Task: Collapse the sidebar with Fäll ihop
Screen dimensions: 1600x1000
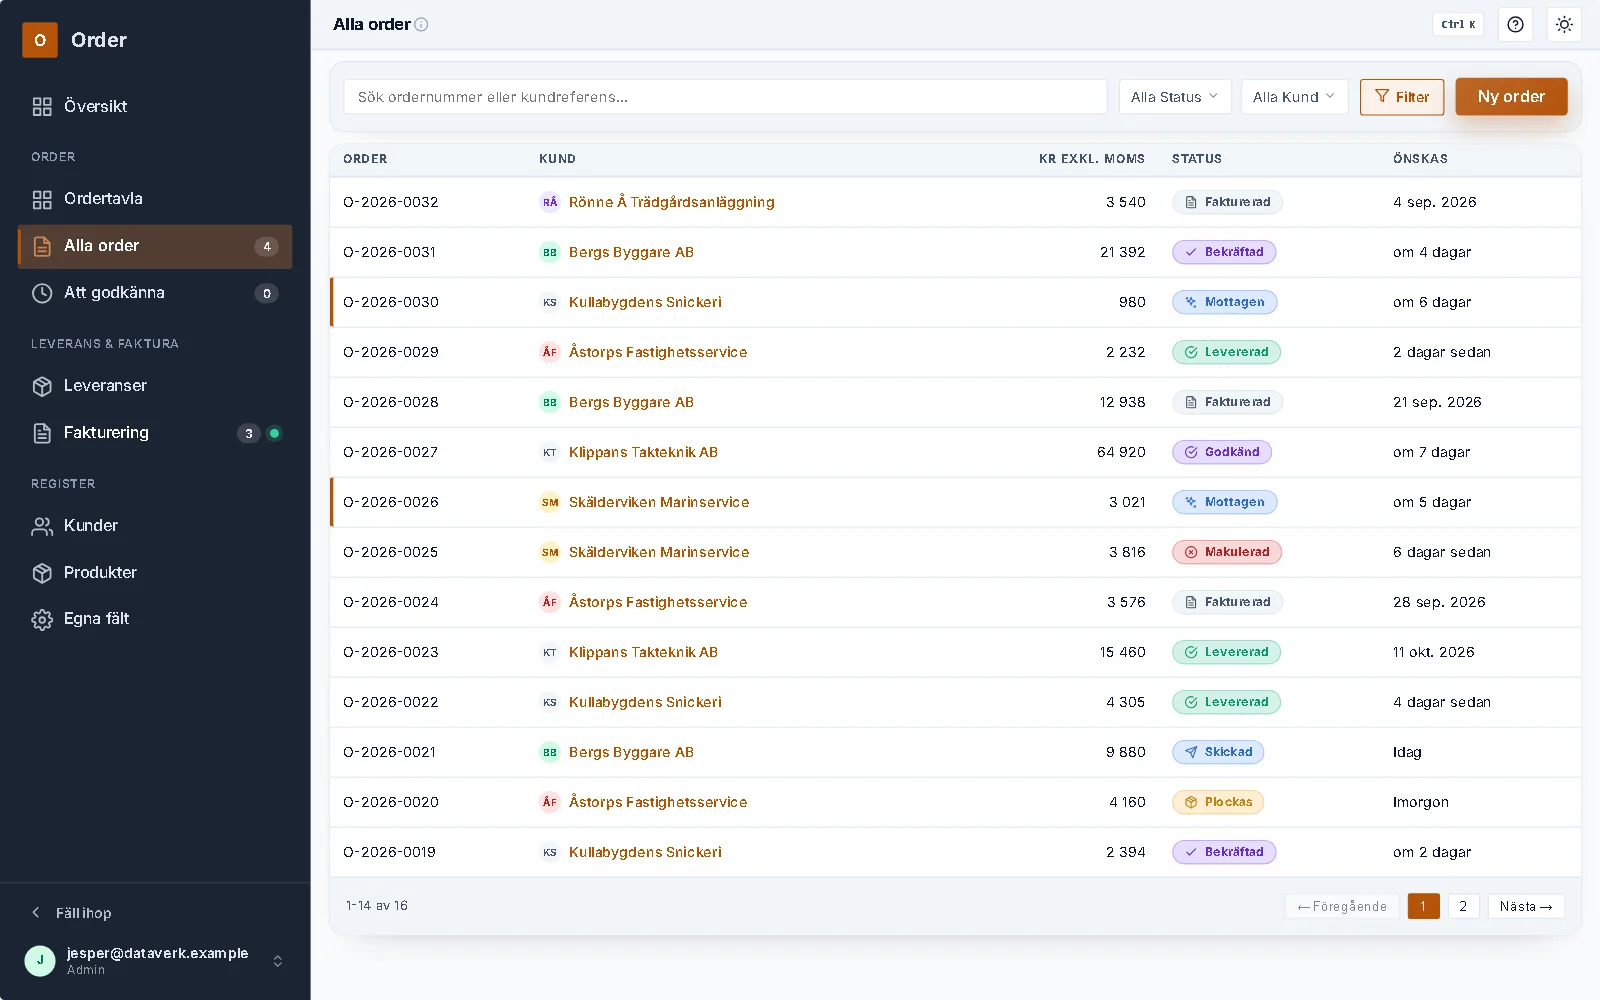Action: click(72, 913)
